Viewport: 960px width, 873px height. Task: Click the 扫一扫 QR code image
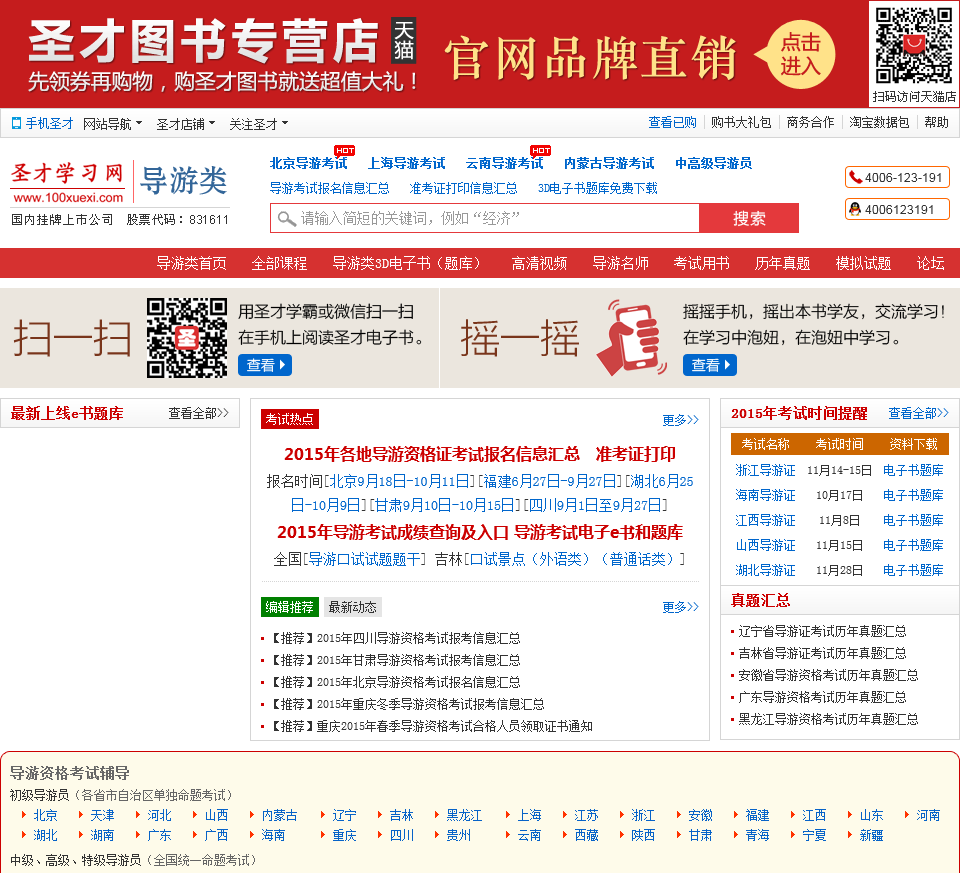click(187, 338)
